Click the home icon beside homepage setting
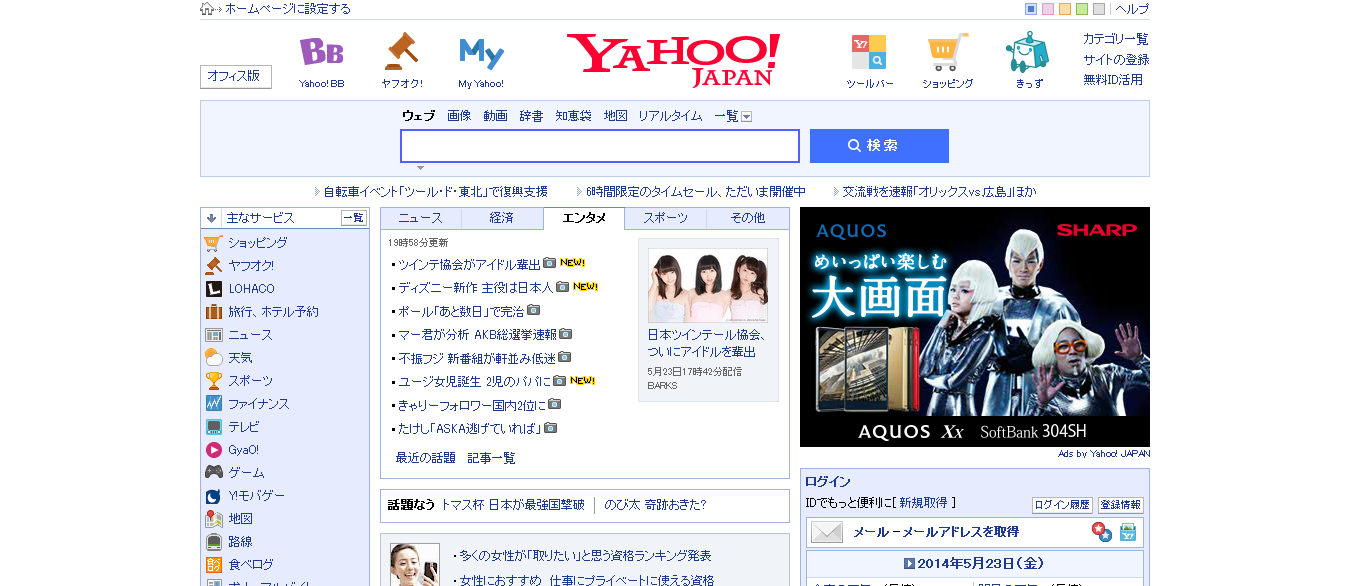The height and width of the screenshot is (586, 1349). pos(207,9)
